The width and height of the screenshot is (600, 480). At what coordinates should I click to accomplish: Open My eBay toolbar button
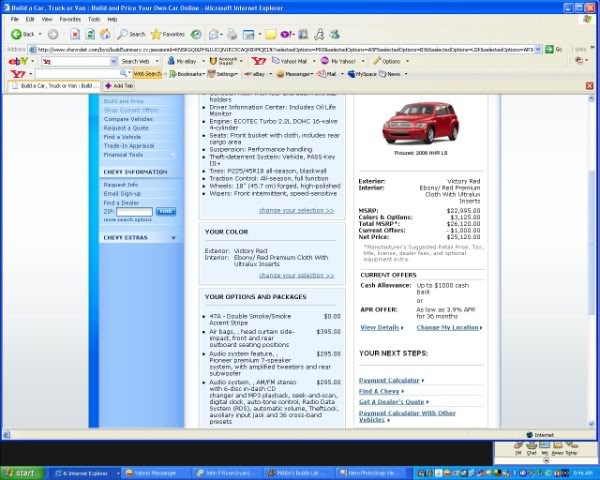point(183,61)
